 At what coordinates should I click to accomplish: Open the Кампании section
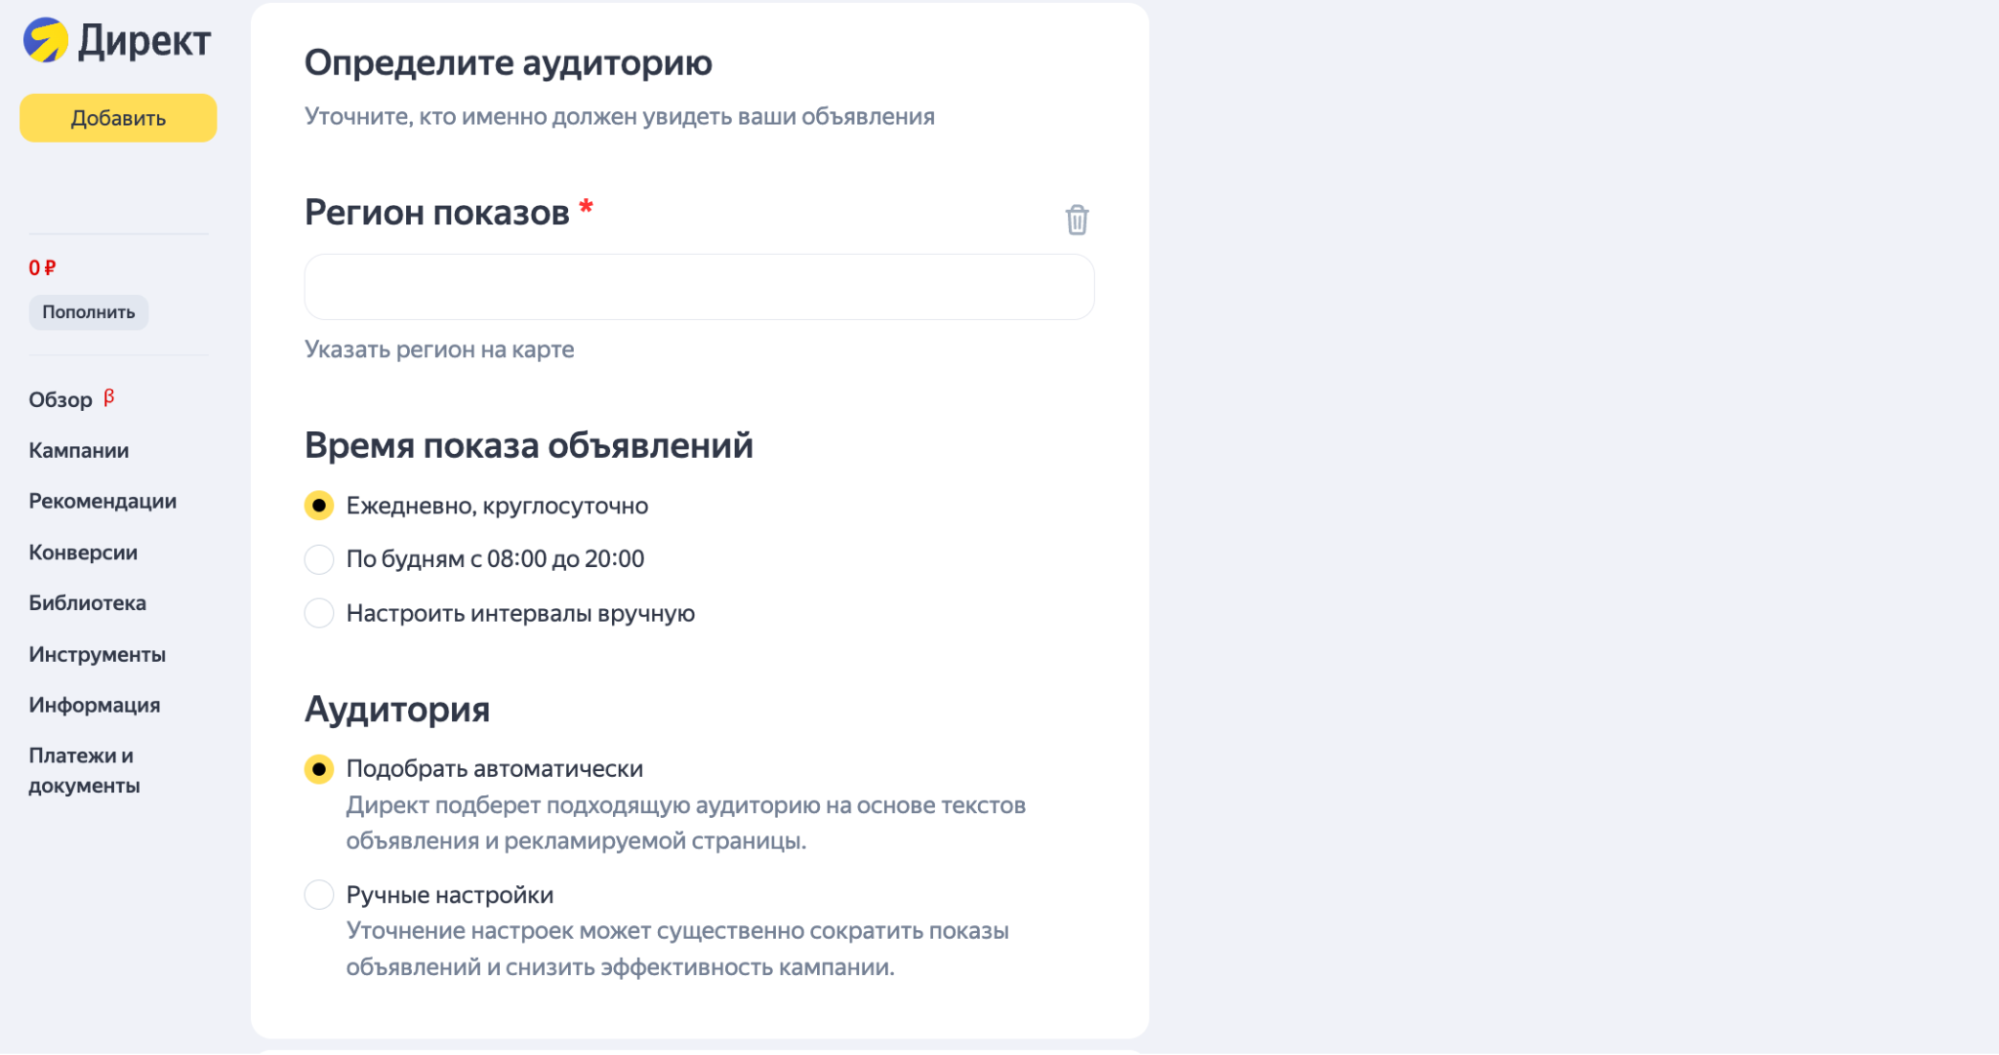pyautogui.click(x=79, y=450)
